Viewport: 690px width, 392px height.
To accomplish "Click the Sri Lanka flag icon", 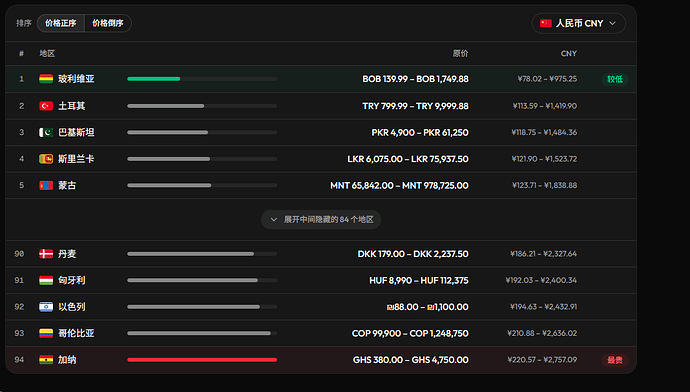I will [x=46, y=159].
